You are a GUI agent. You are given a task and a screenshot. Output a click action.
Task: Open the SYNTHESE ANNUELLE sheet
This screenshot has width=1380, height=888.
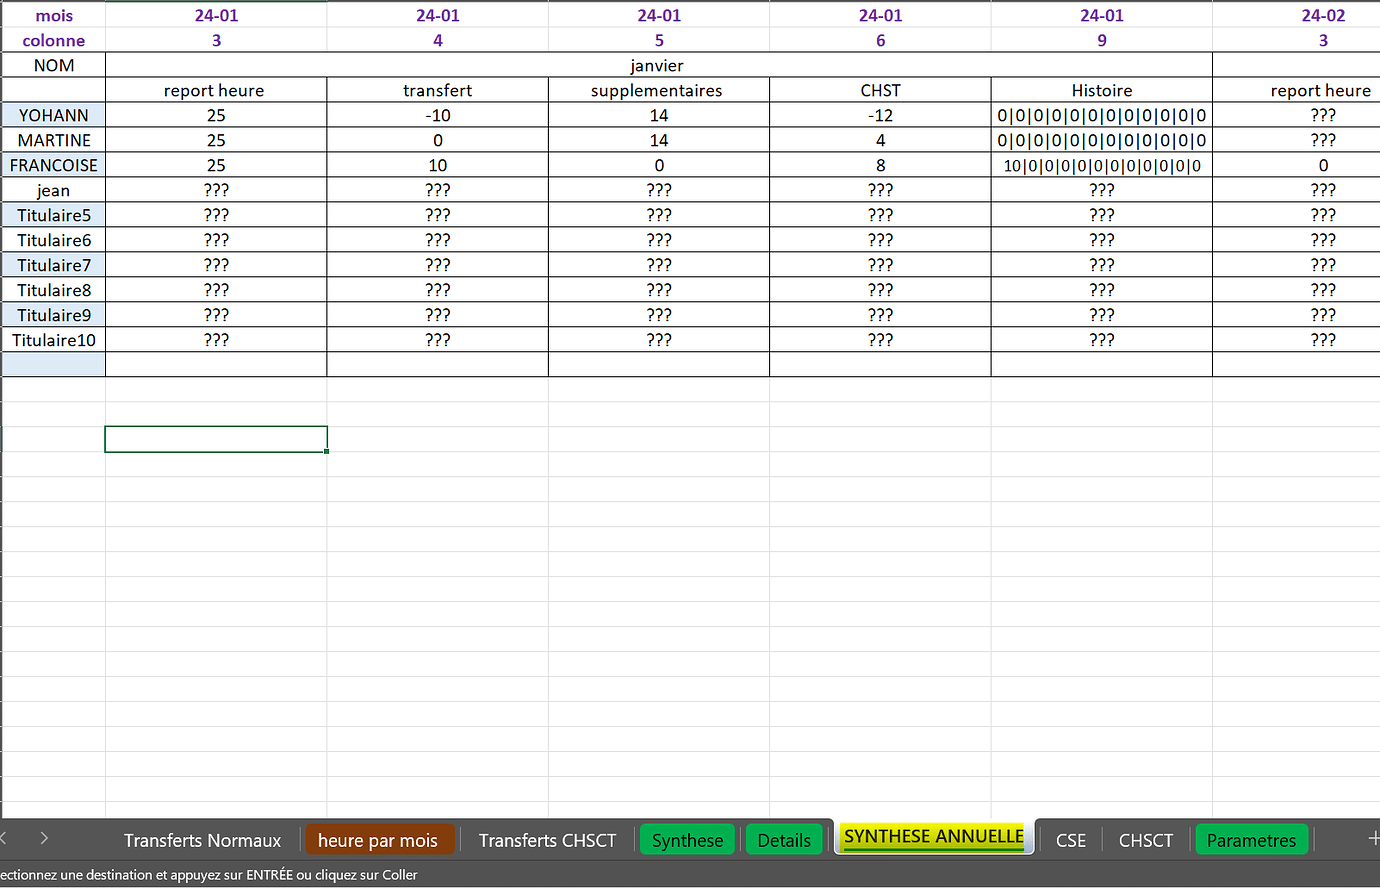point(932,837)
